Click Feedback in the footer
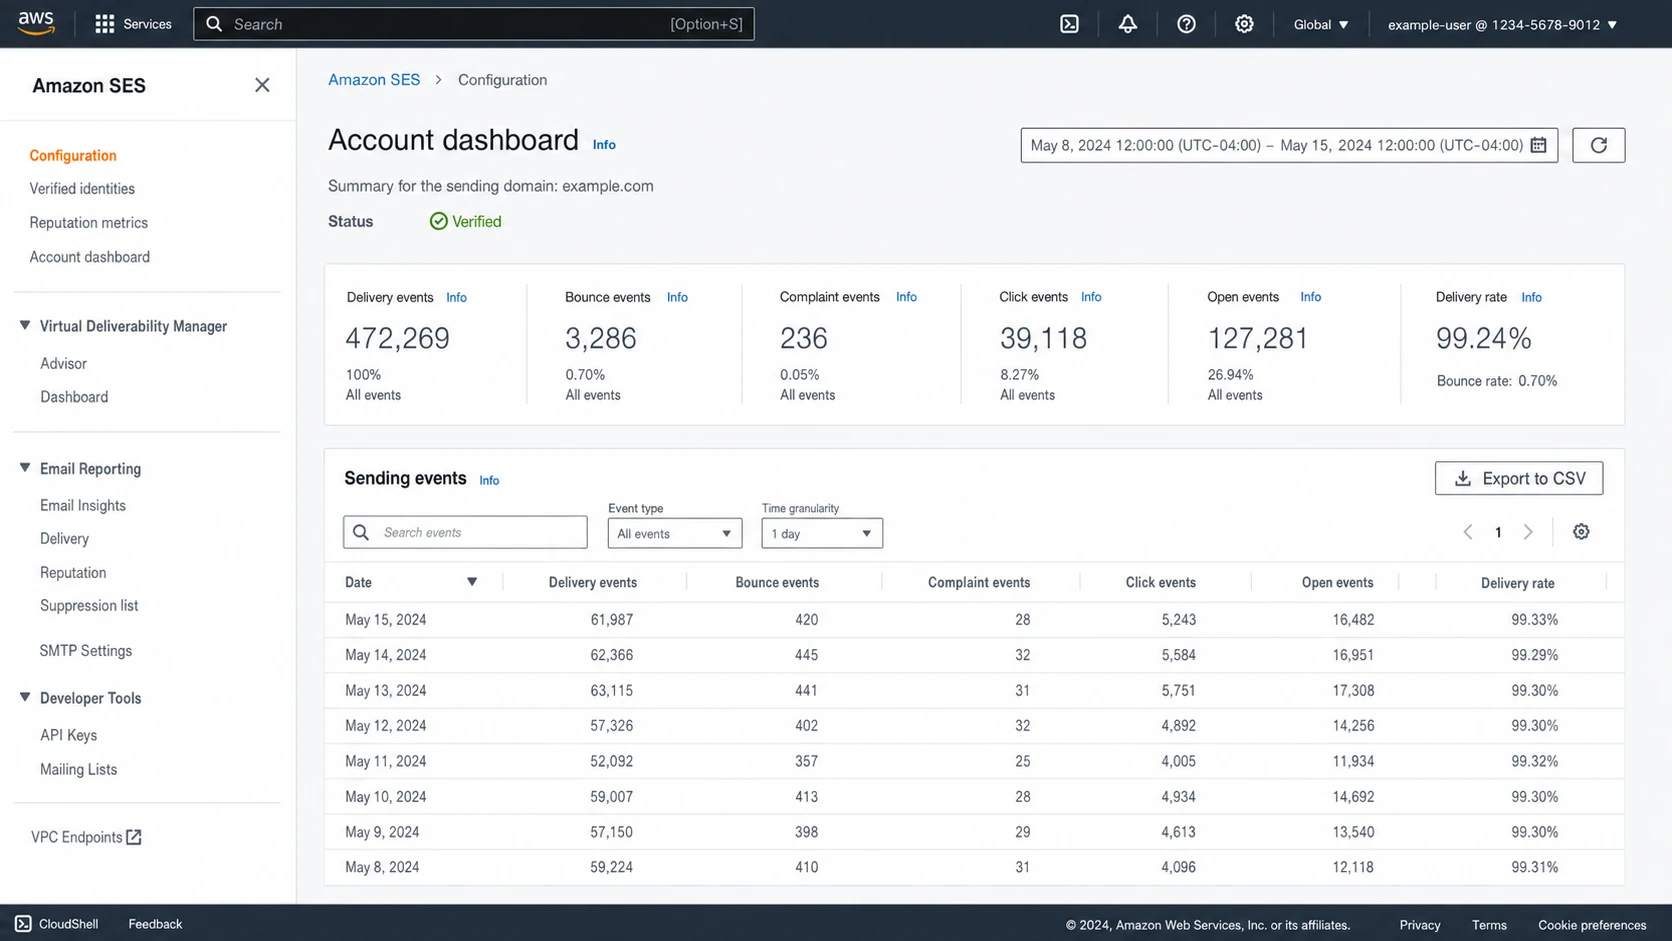 155,924
